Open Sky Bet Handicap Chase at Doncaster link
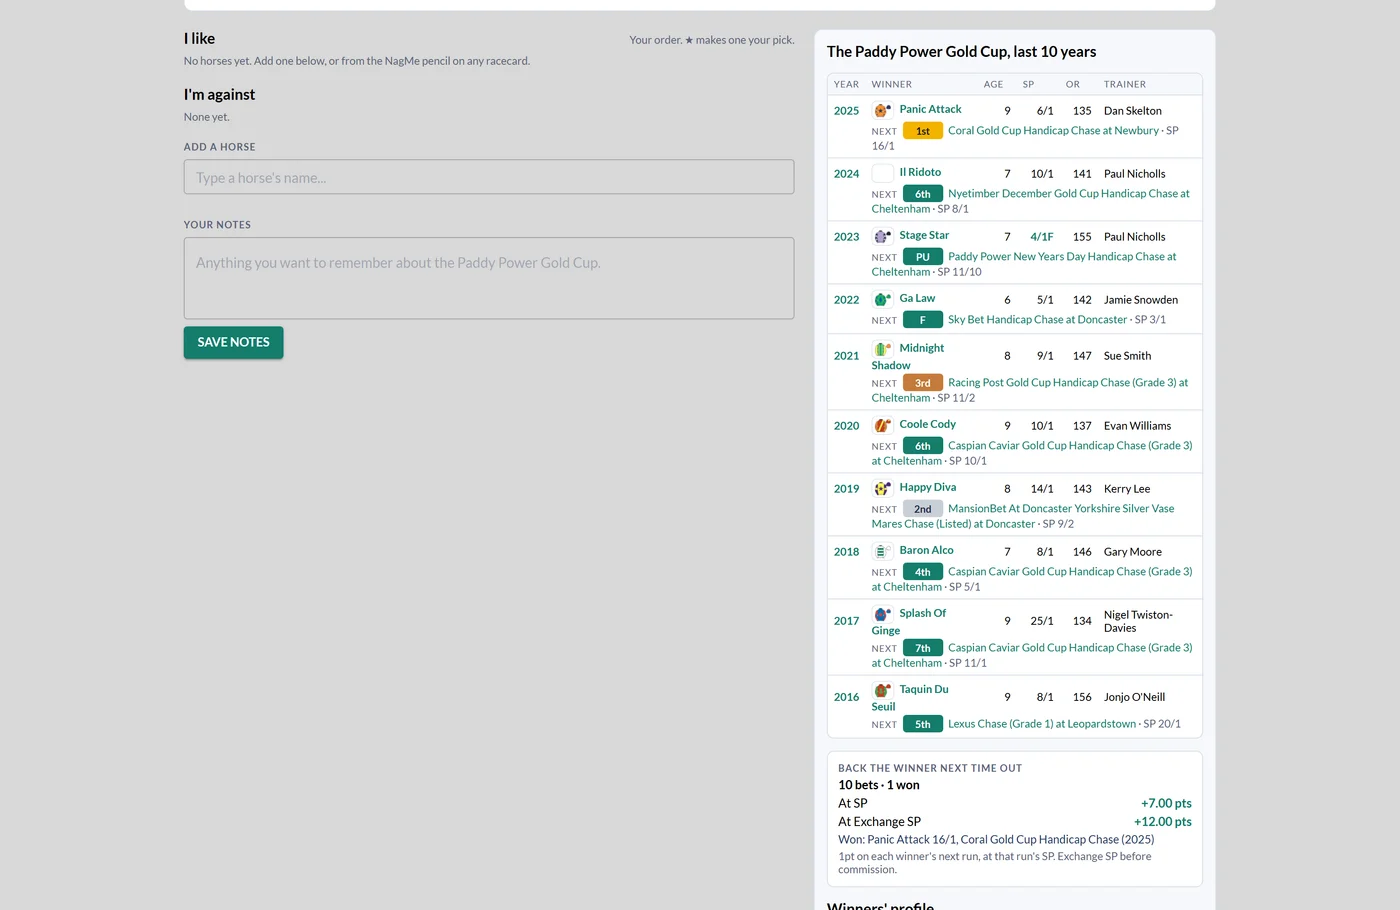The image size is (1400, 910). pyautogui.click(x=1037, y=319)
